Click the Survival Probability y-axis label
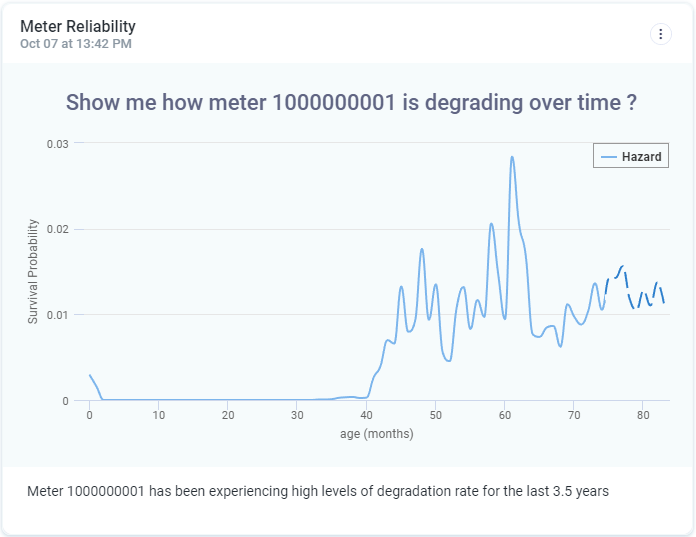The width and height of the screenshot is (696, 537). coord(32,272)
